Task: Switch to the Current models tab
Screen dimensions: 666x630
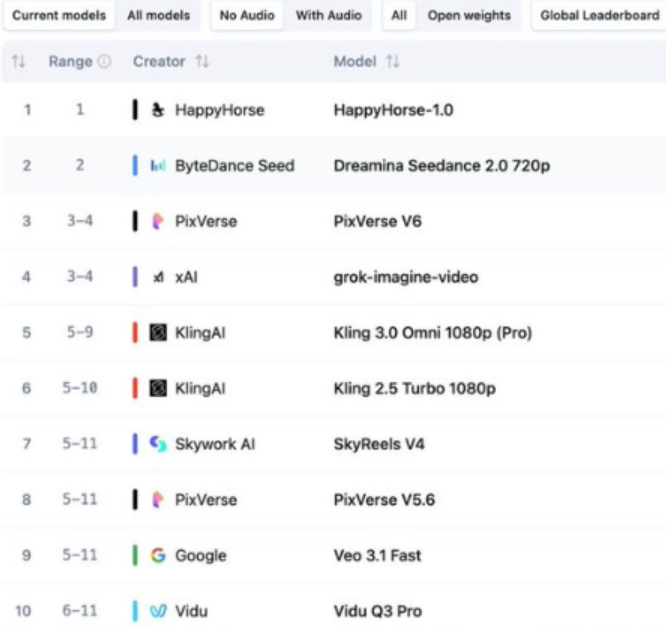Action: (59, 16)
